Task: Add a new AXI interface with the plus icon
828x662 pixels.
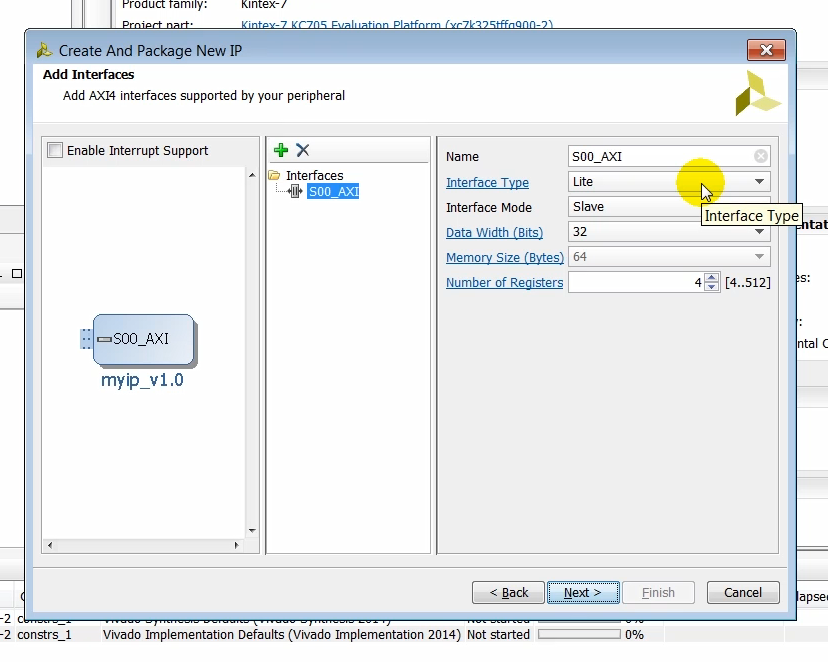Action: tap(280, 149)
